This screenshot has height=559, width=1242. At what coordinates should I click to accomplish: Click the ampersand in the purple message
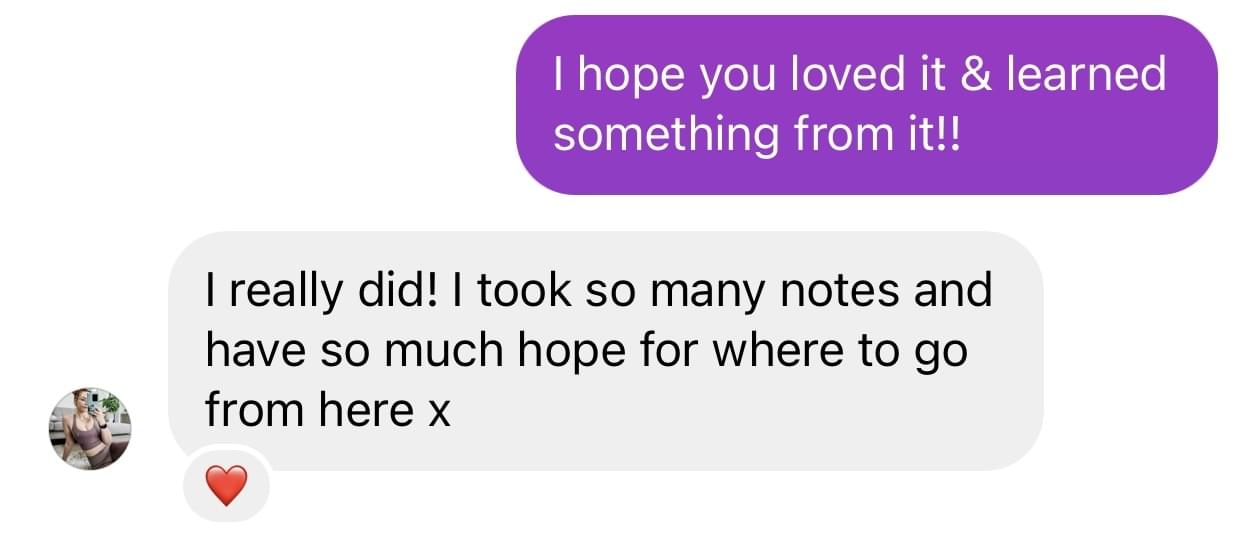tap(976, 76)
